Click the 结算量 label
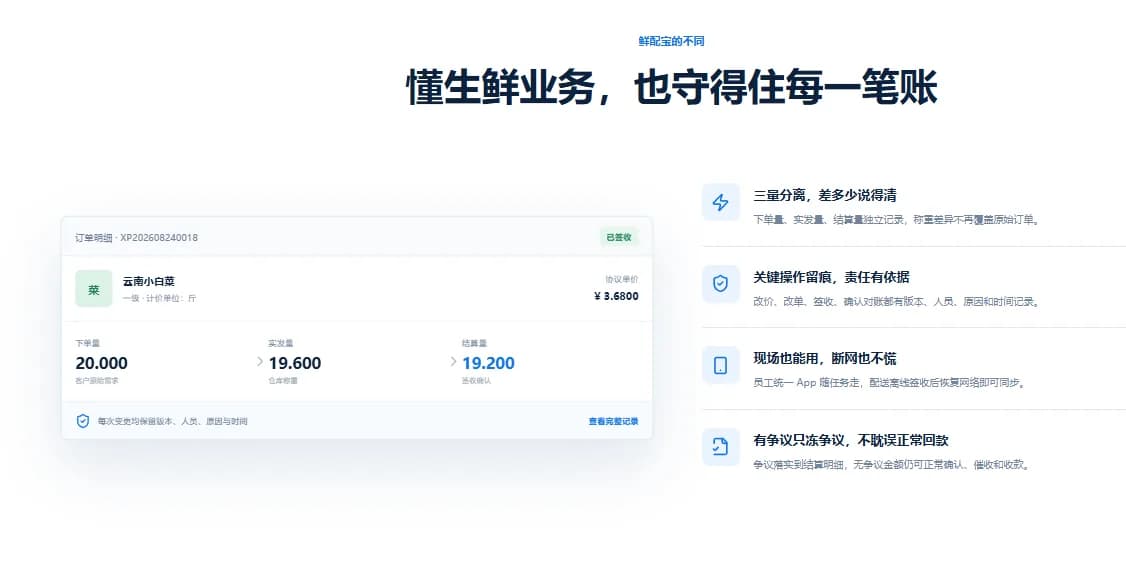1126x574 pixels. point(474,343)
